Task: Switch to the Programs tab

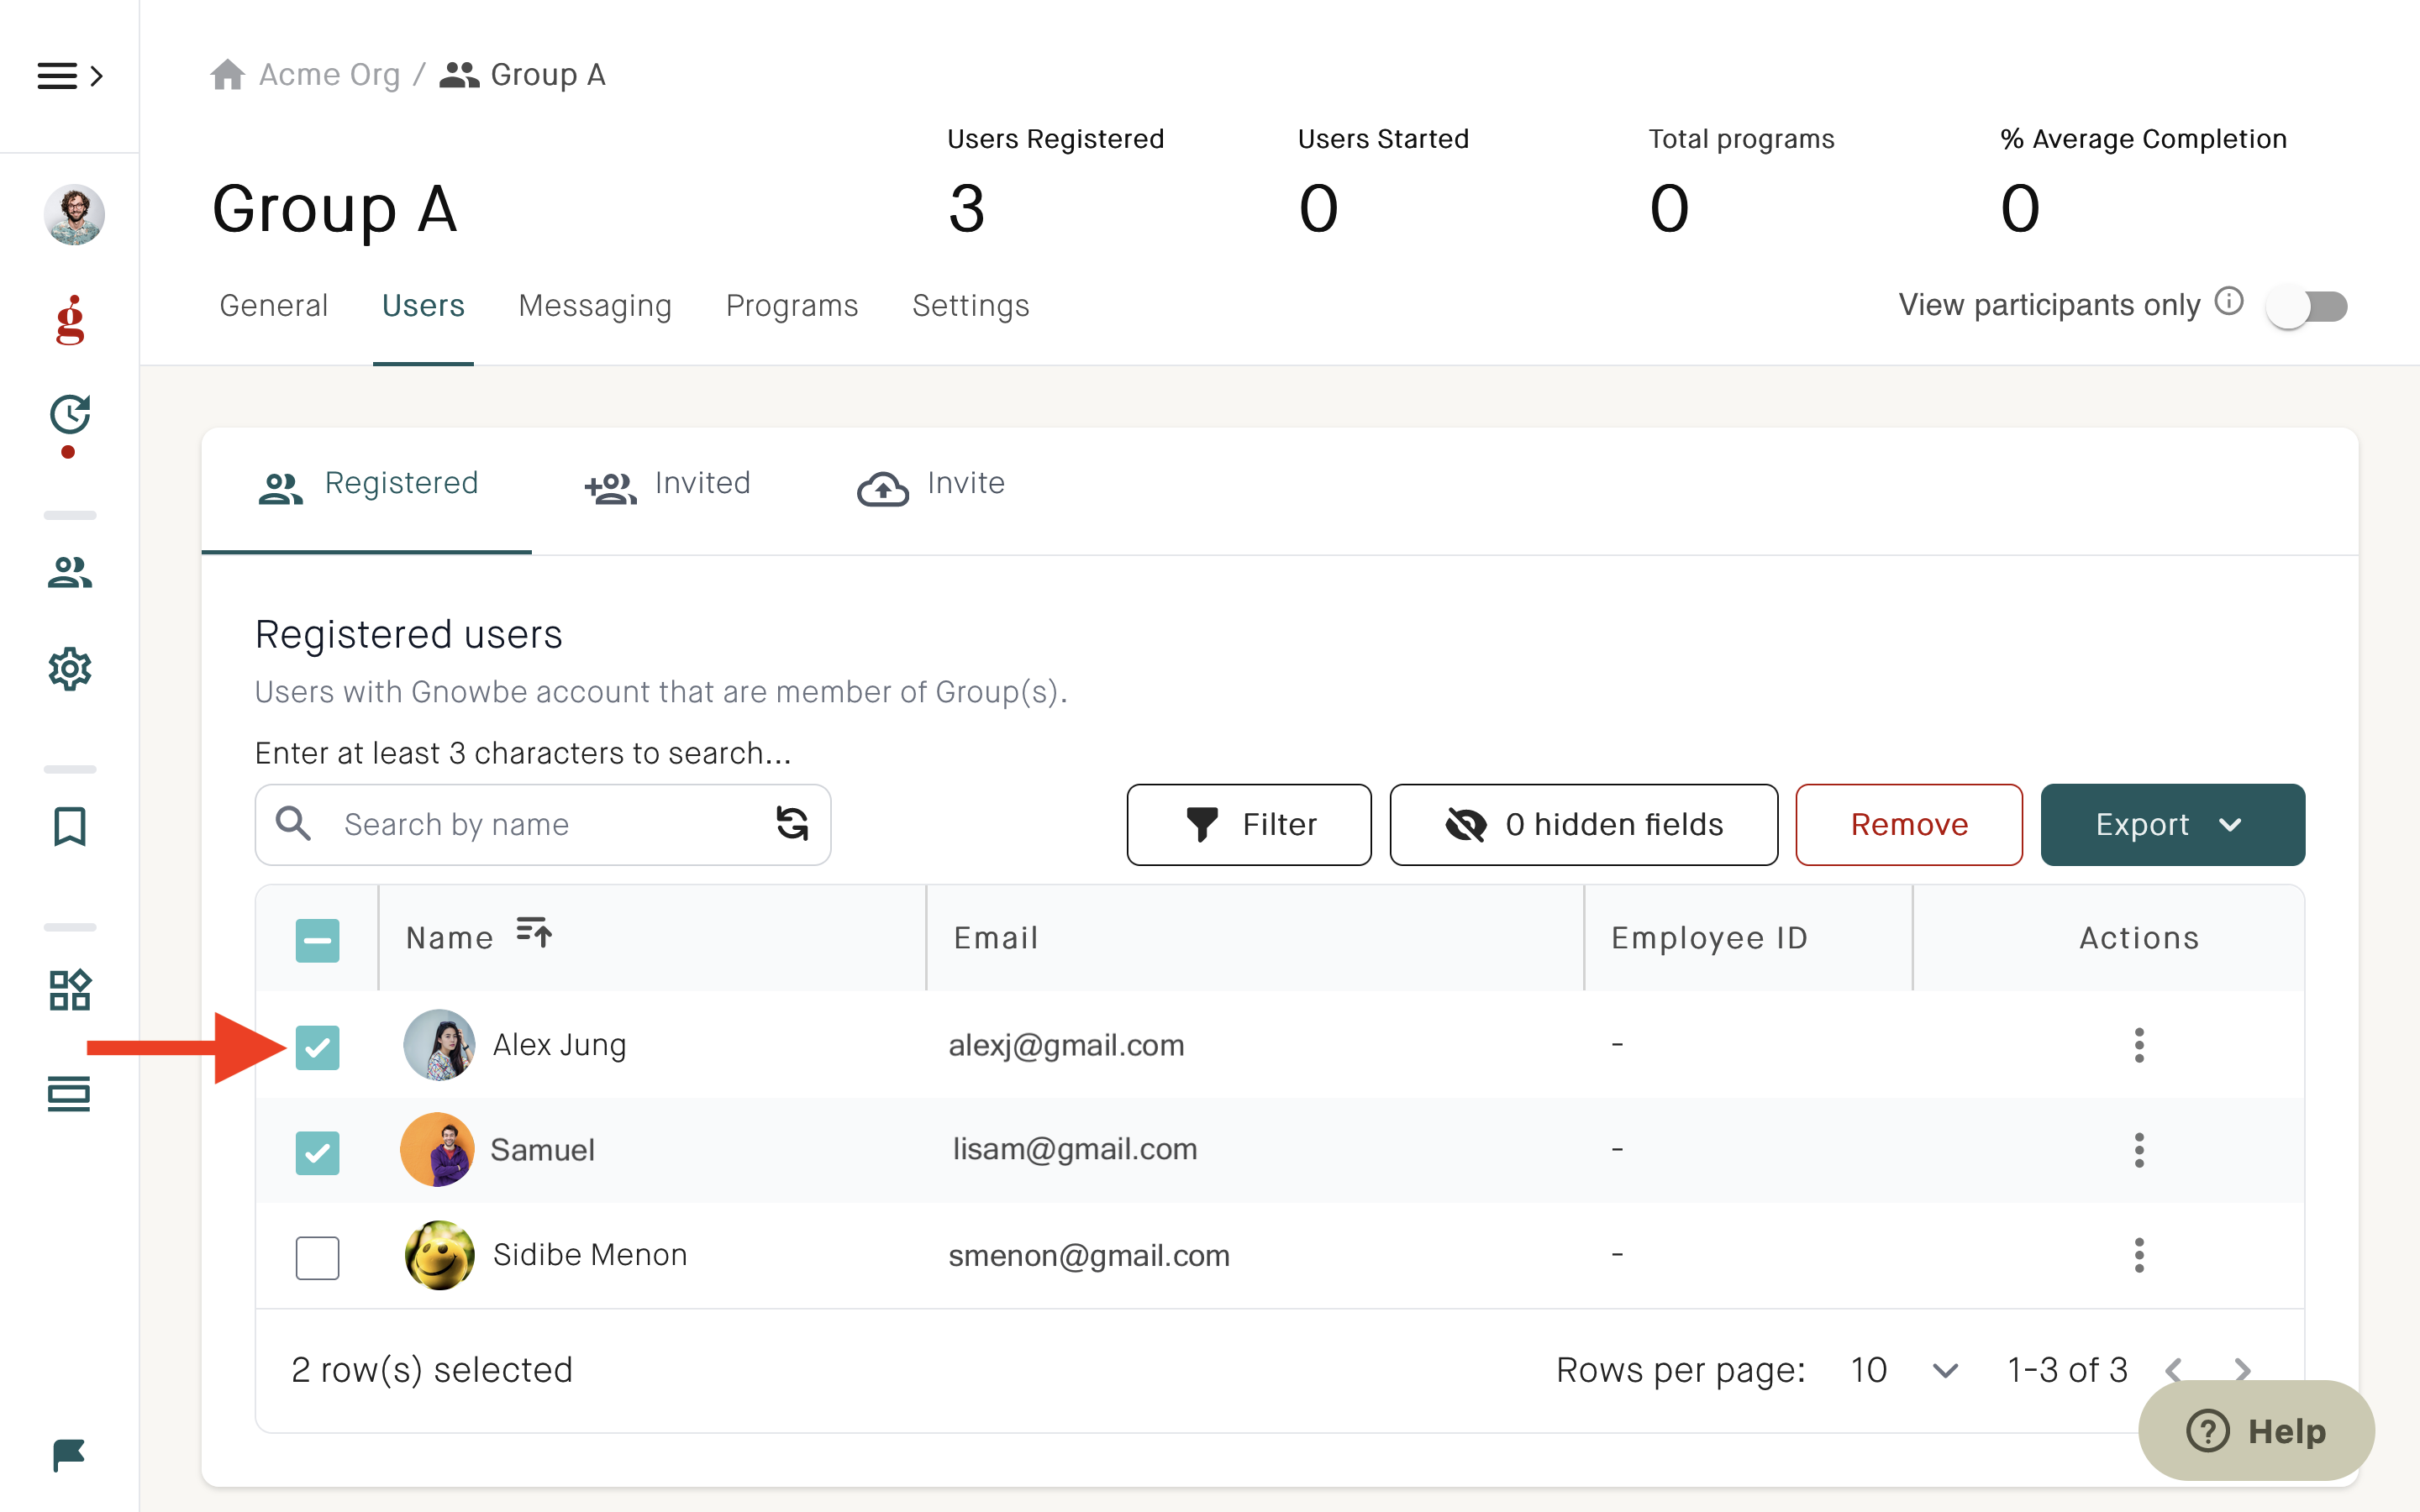Action: tap(792, 305)
